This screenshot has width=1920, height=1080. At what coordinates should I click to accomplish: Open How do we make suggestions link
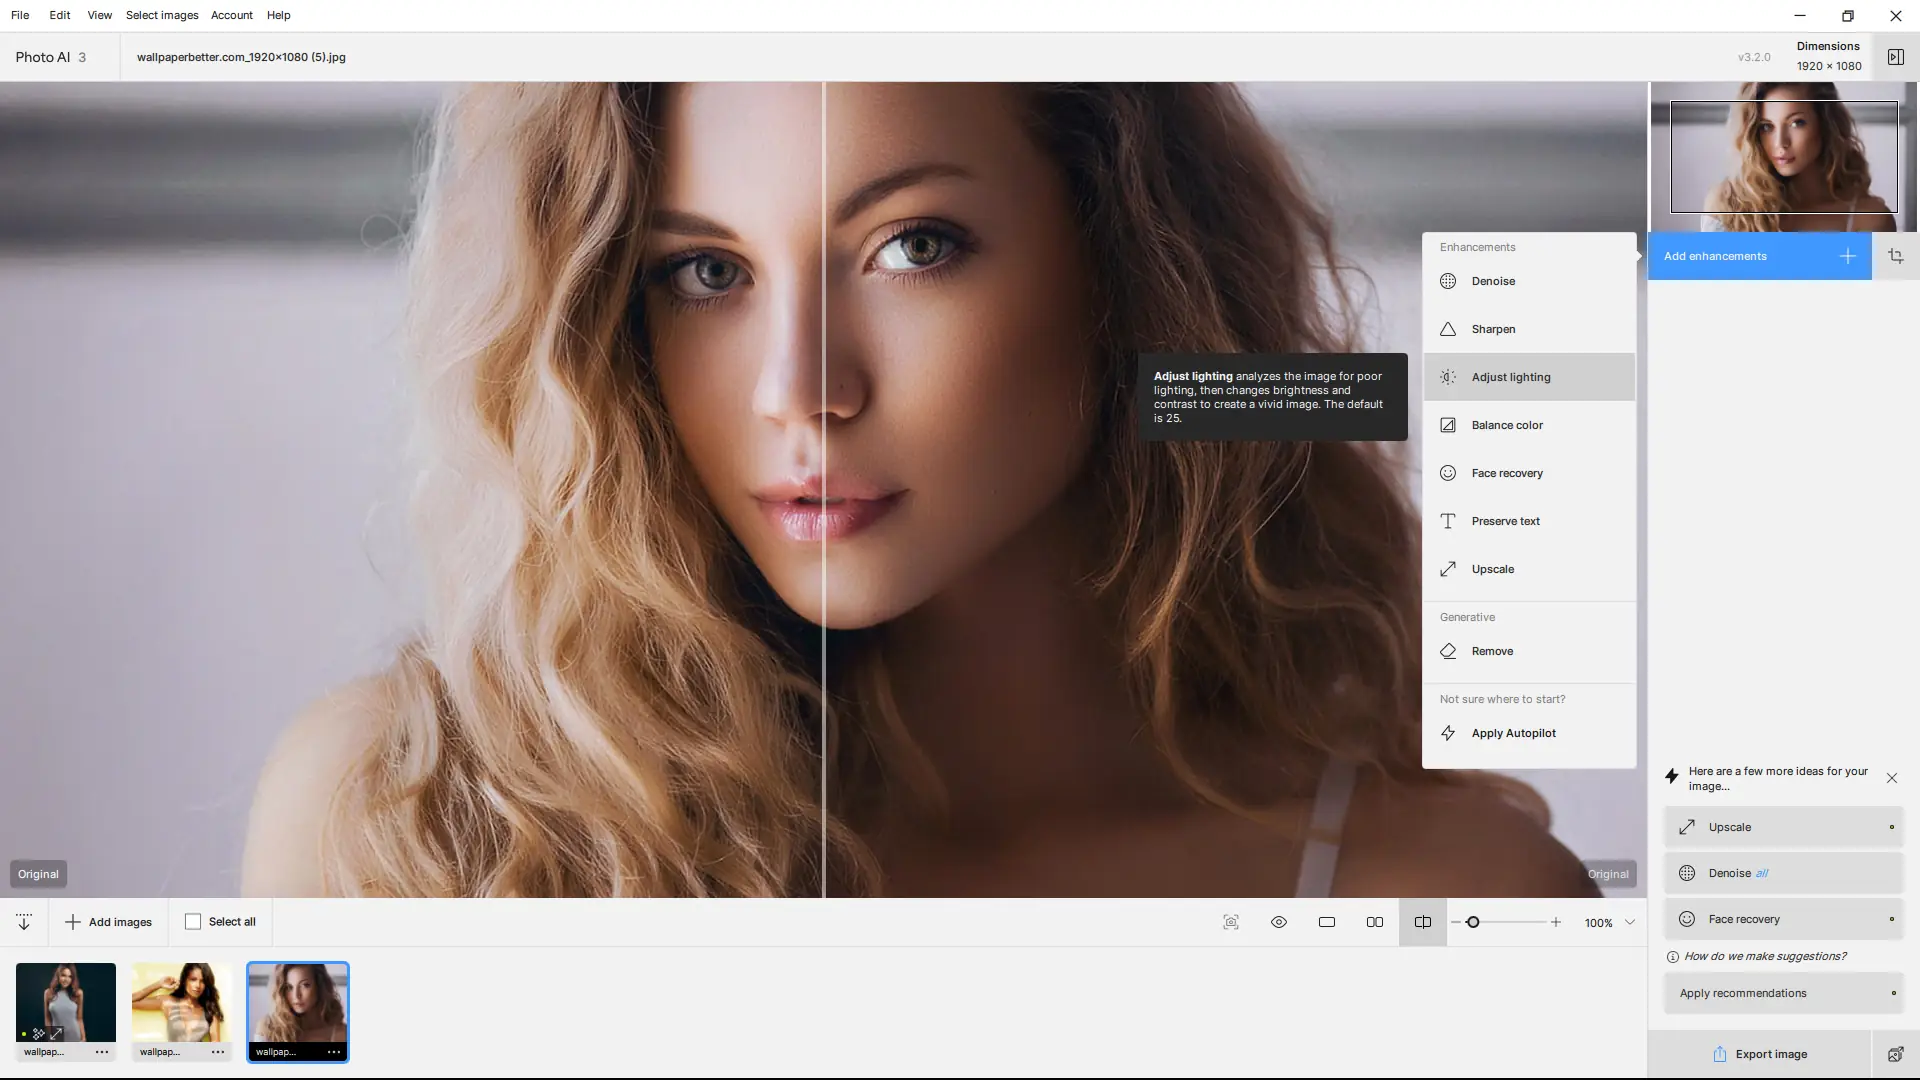point(1764,956)
